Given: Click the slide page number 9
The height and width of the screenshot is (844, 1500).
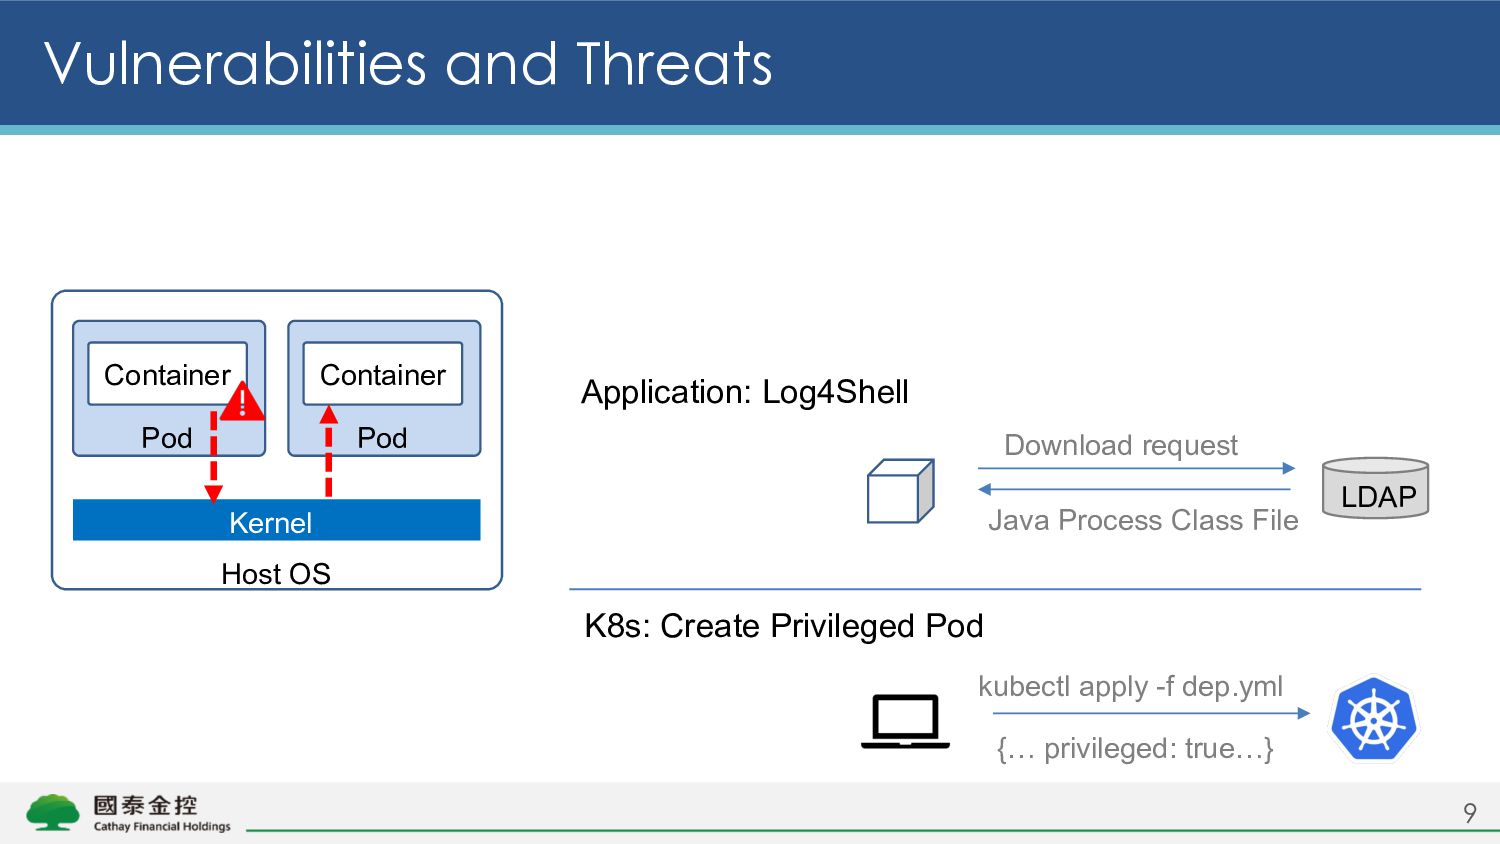Looking at the screenshot, I should (x=1469, y=813).
